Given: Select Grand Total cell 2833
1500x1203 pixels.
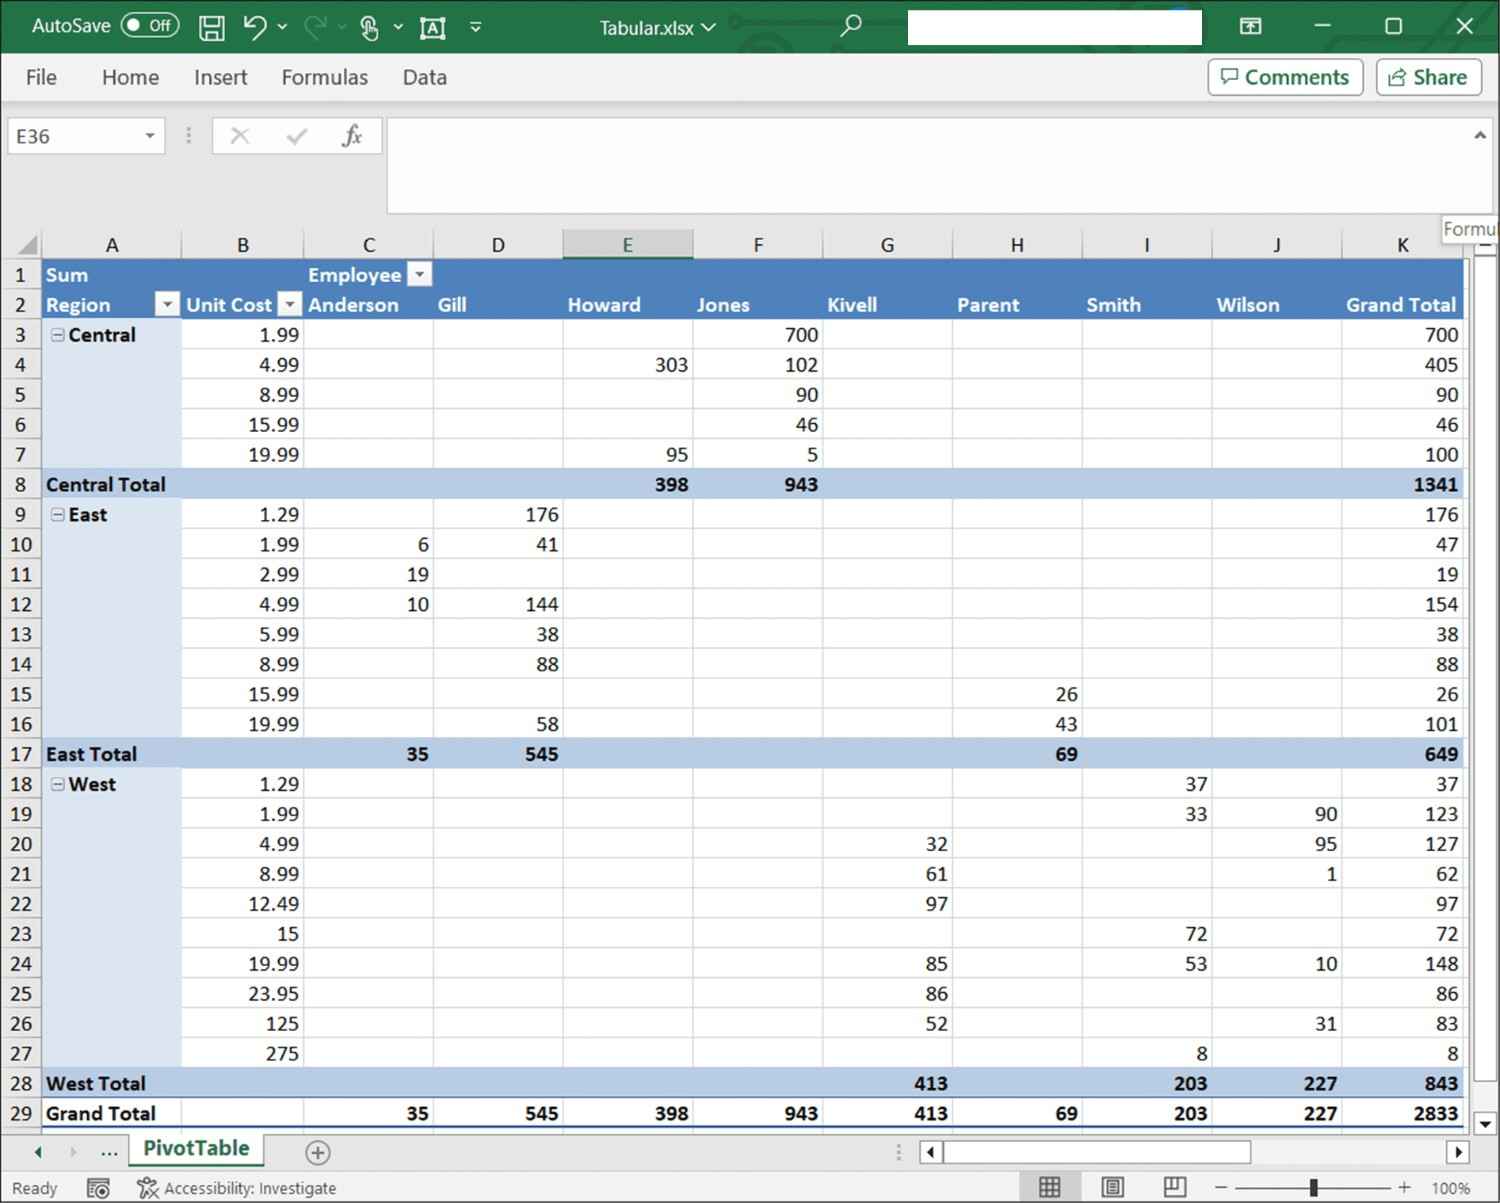Looking at the screenshot, I should click(x=1402, y=1113).
